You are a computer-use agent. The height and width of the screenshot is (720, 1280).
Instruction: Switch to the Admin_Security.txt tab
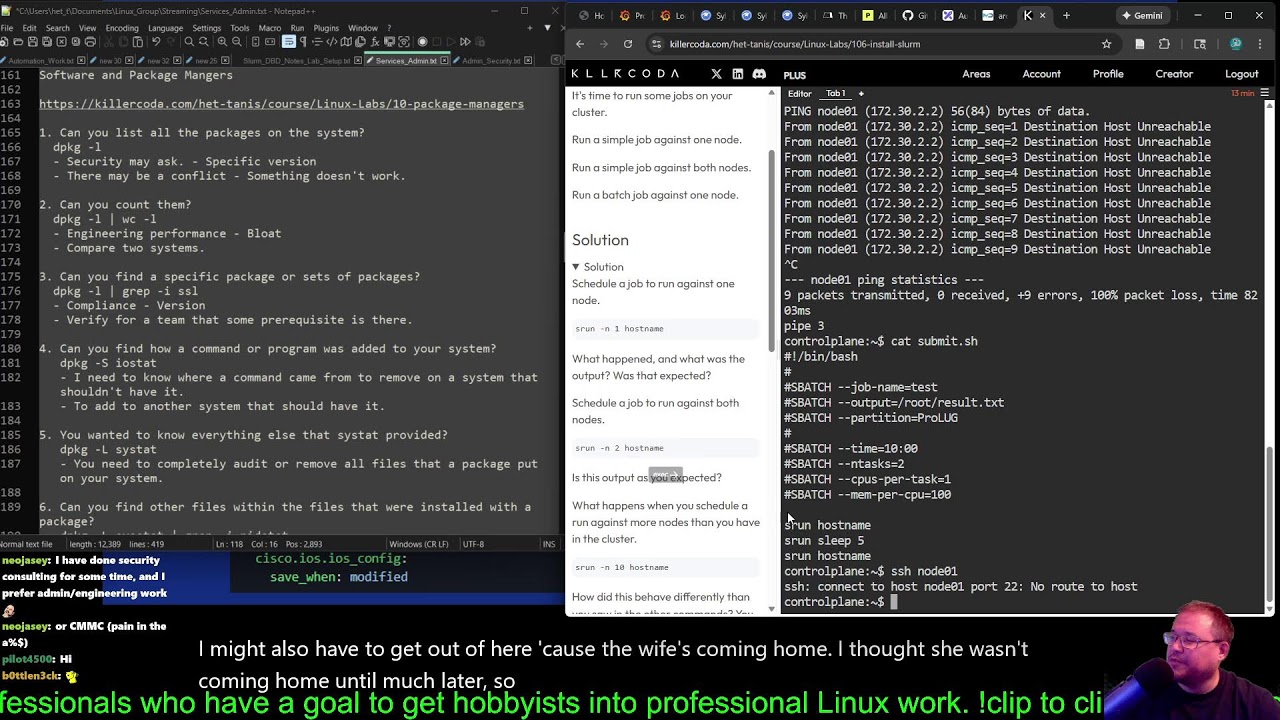[x=492, y=61]
